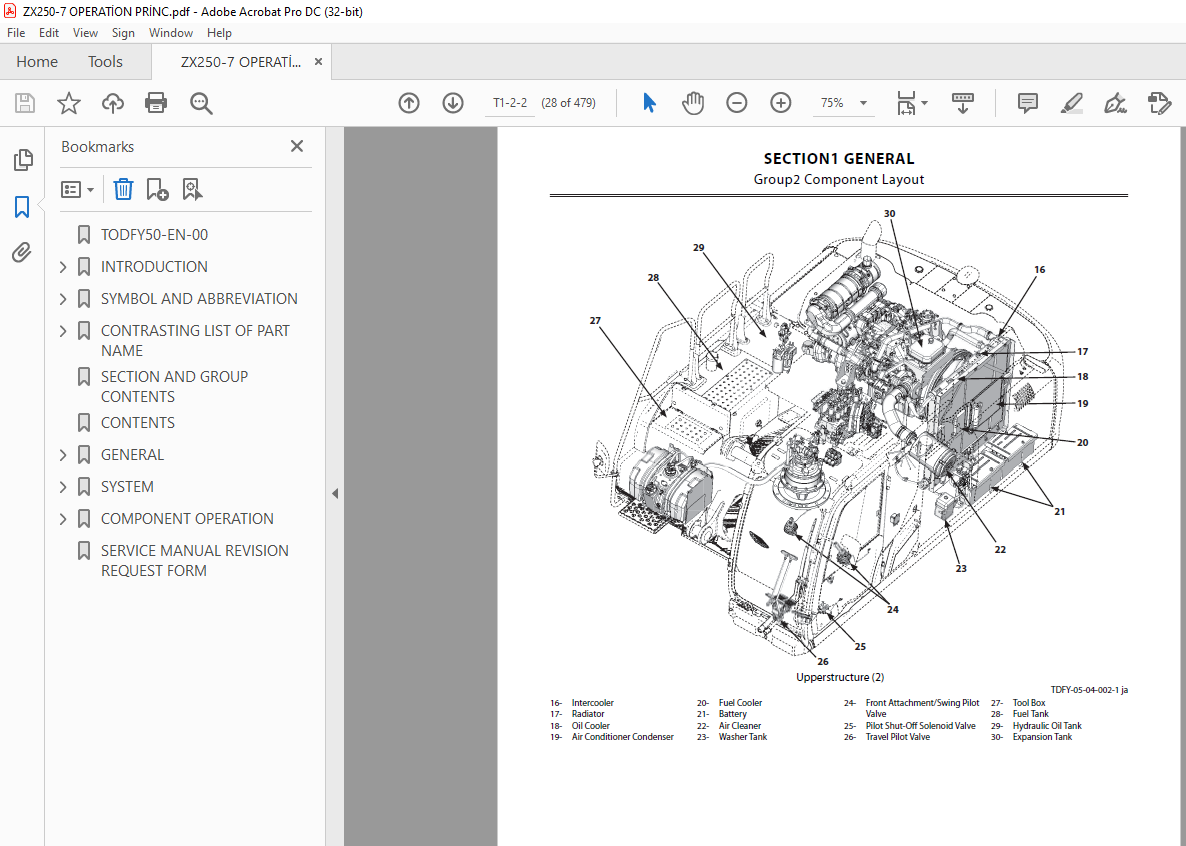Image resolution: width=1186 pixels, height=846 pixels.
Task: Go to CONTRASTING LIST OF PART NAME
Action: click(x=195, y=341)
